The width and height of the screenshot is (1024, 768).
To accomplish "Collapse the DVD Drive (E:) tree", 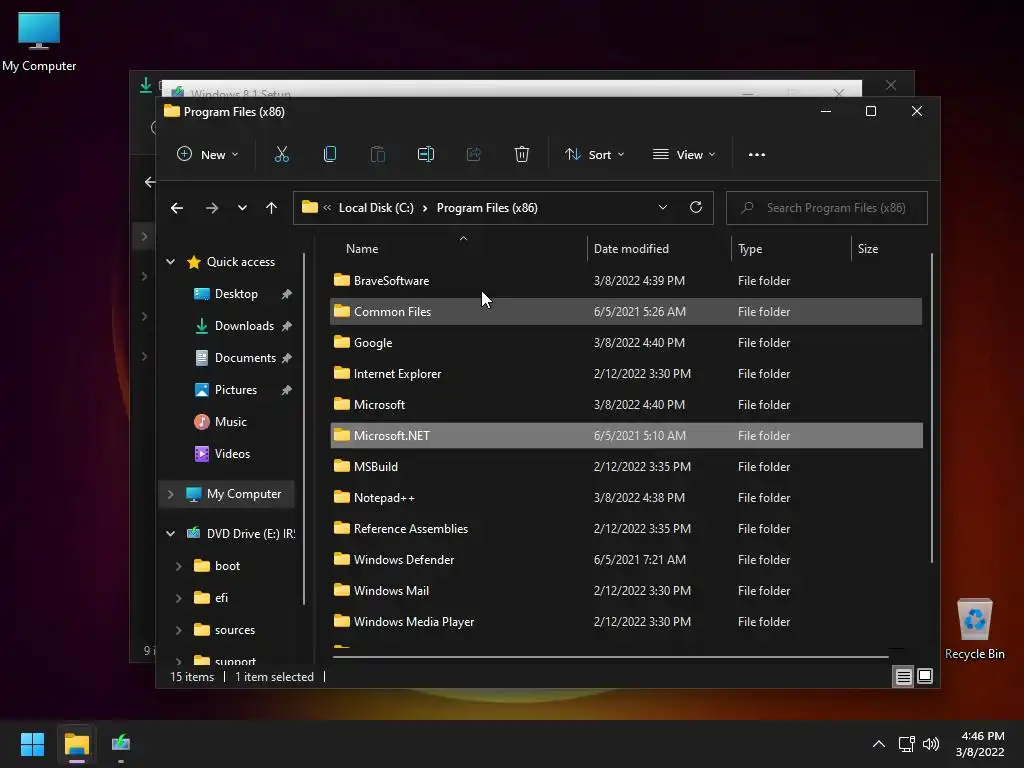I will tap(170, 534).
